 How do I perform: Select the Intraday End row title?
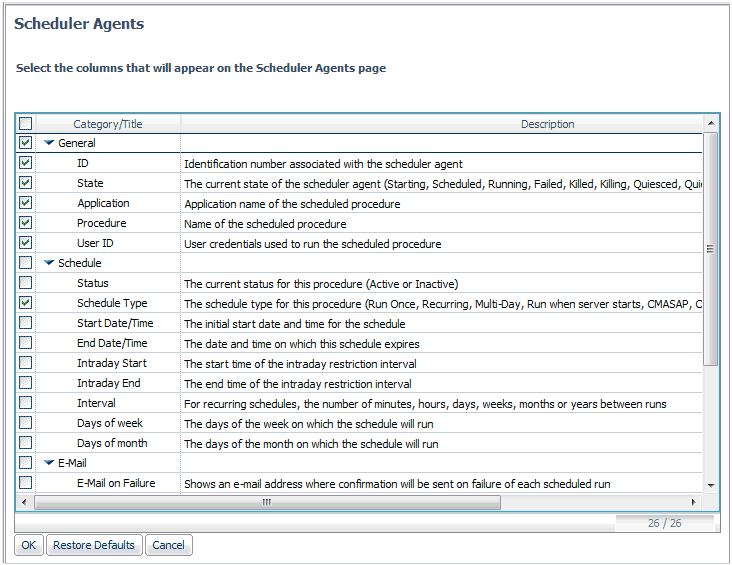click(x=108, y=383)
